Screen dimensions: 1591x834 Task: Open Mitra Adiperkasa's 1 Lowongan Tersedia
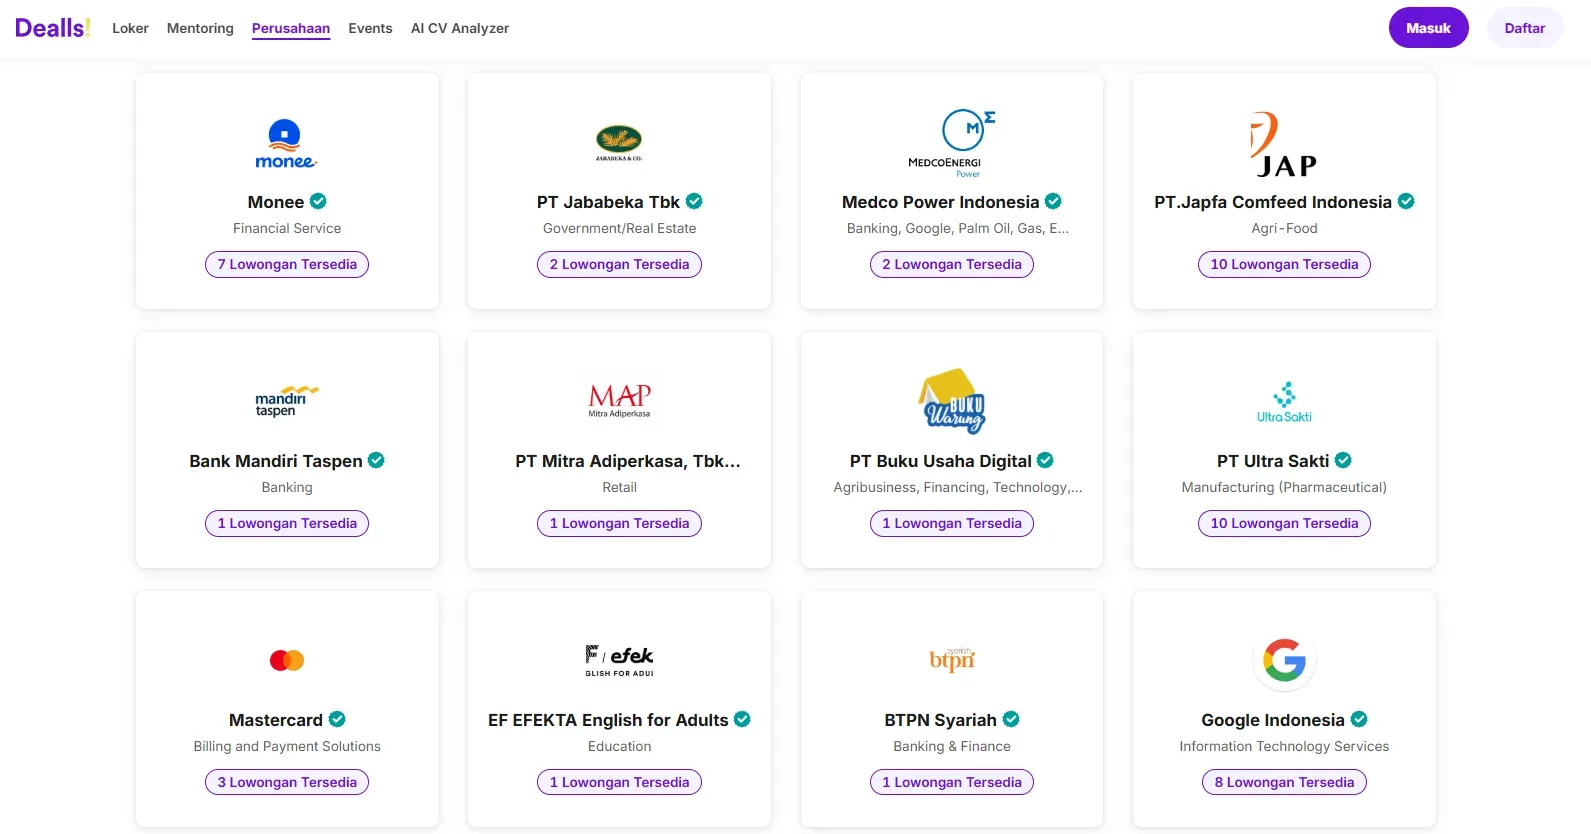tap(619, 523)
